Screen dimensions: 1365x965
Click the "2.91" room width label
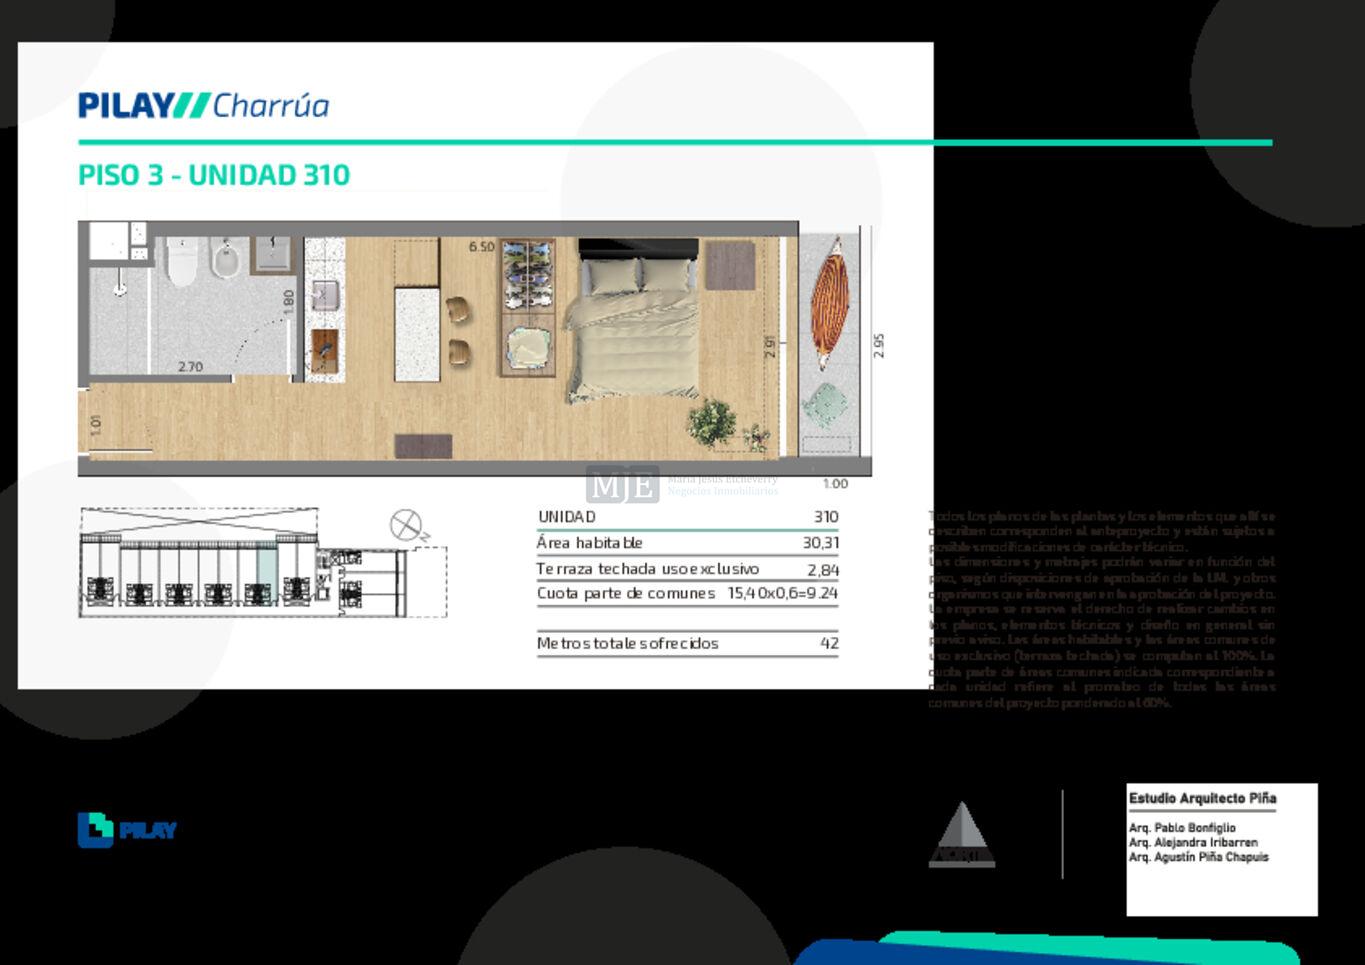[x=770, y=347]
